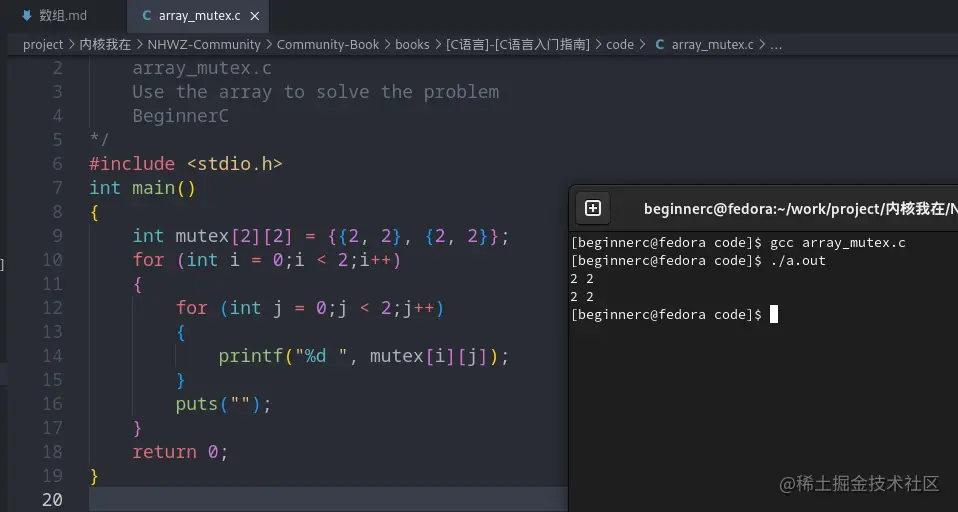Viewport: 958px width, 512px height.
Task: Click the return 0; statement
Action: click(x=180, y=452)
